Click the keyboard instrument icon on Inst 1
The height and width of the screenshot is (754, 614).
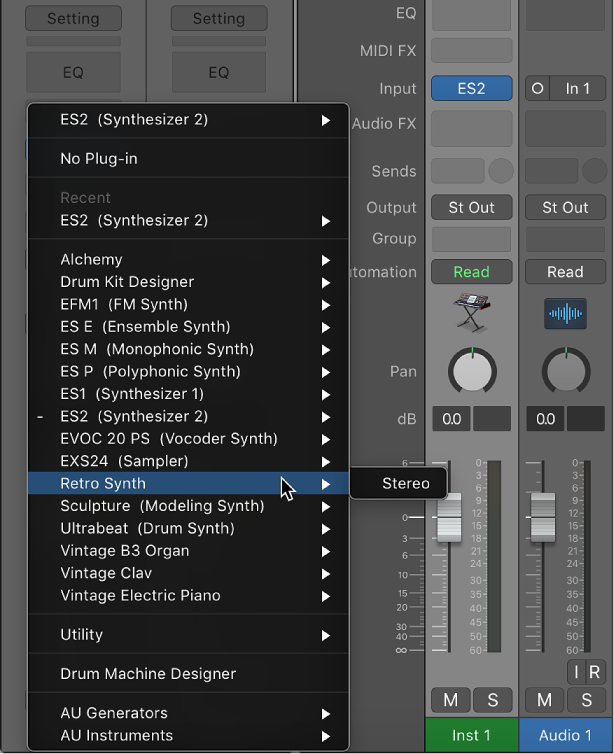[471, 312]
